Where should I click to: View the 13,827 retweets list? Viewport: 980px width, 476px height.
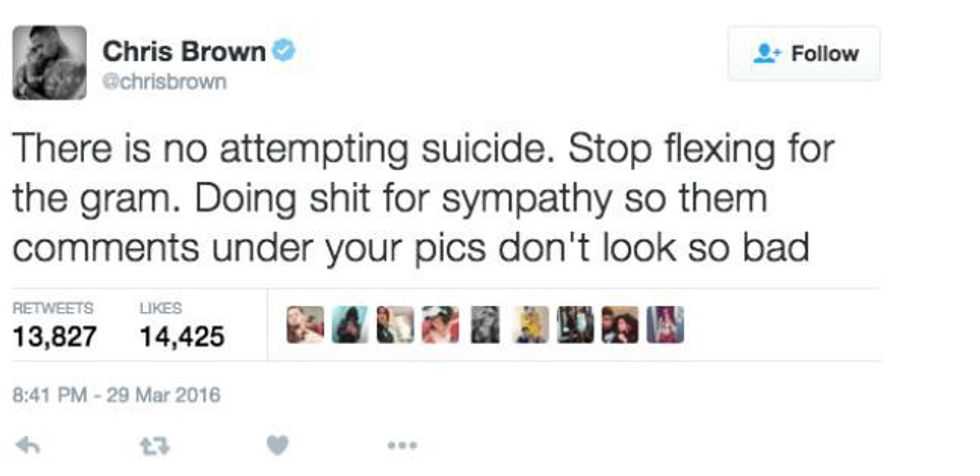point(54,325)
